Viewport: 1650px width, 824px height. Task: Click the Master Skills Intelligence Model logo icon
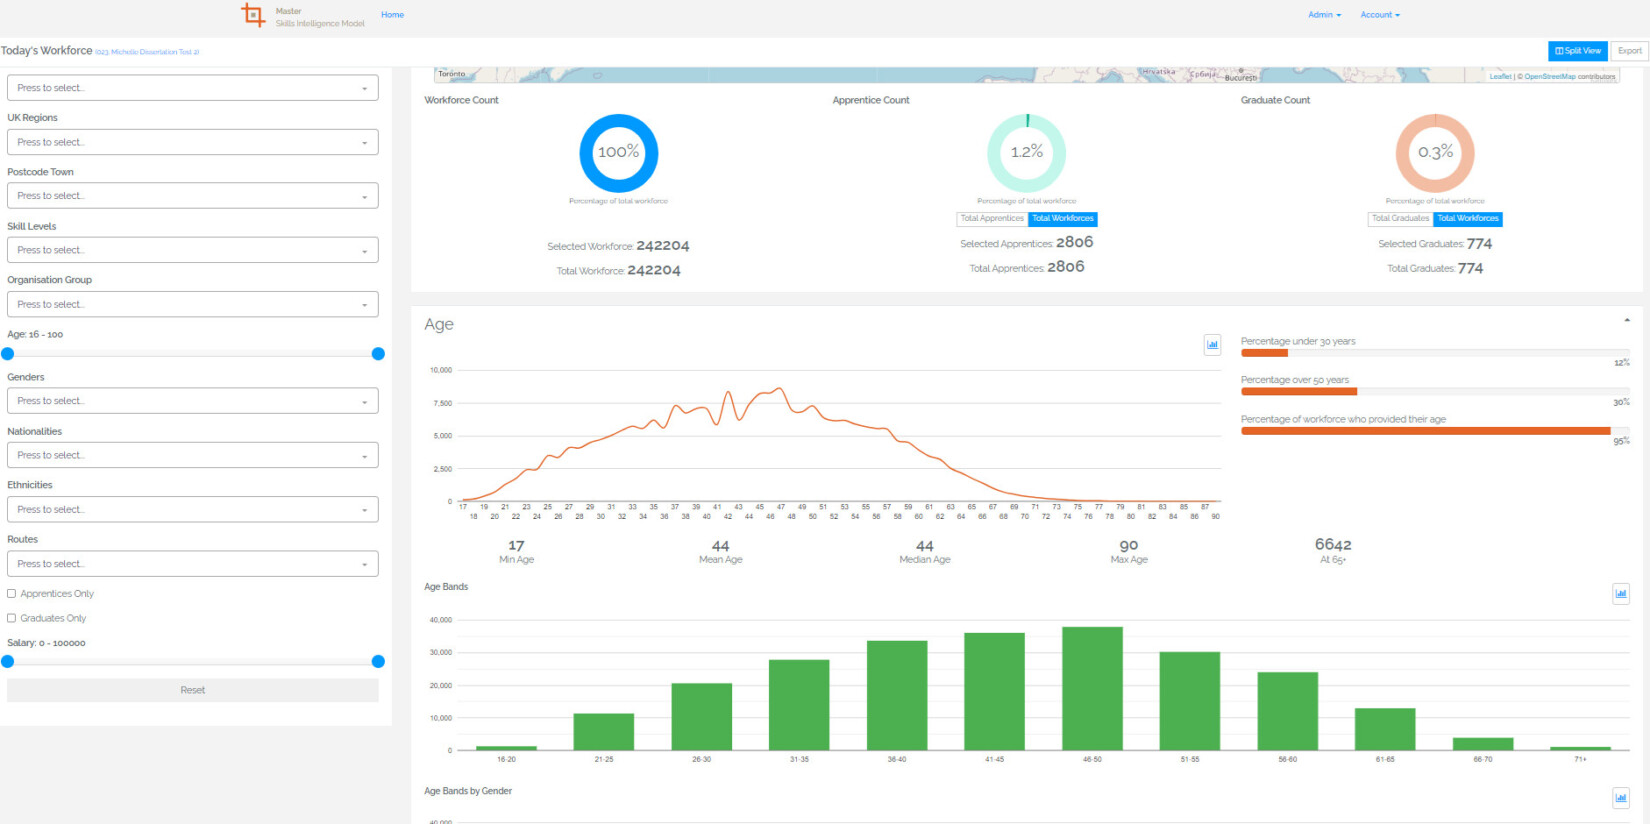253,15
